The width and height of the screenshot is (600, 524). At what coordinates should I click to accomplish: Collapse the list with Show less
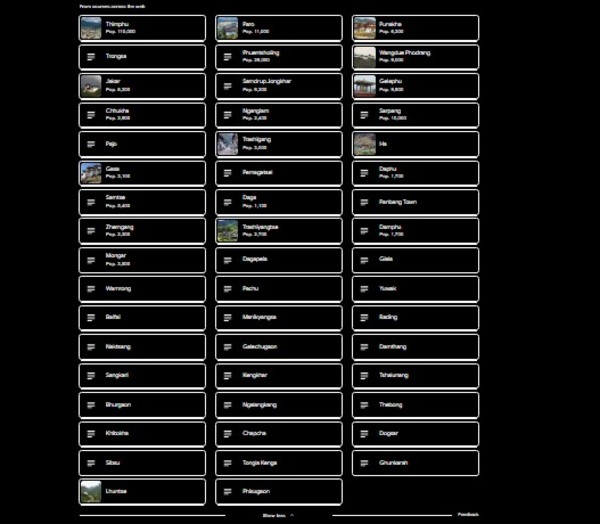277,515
